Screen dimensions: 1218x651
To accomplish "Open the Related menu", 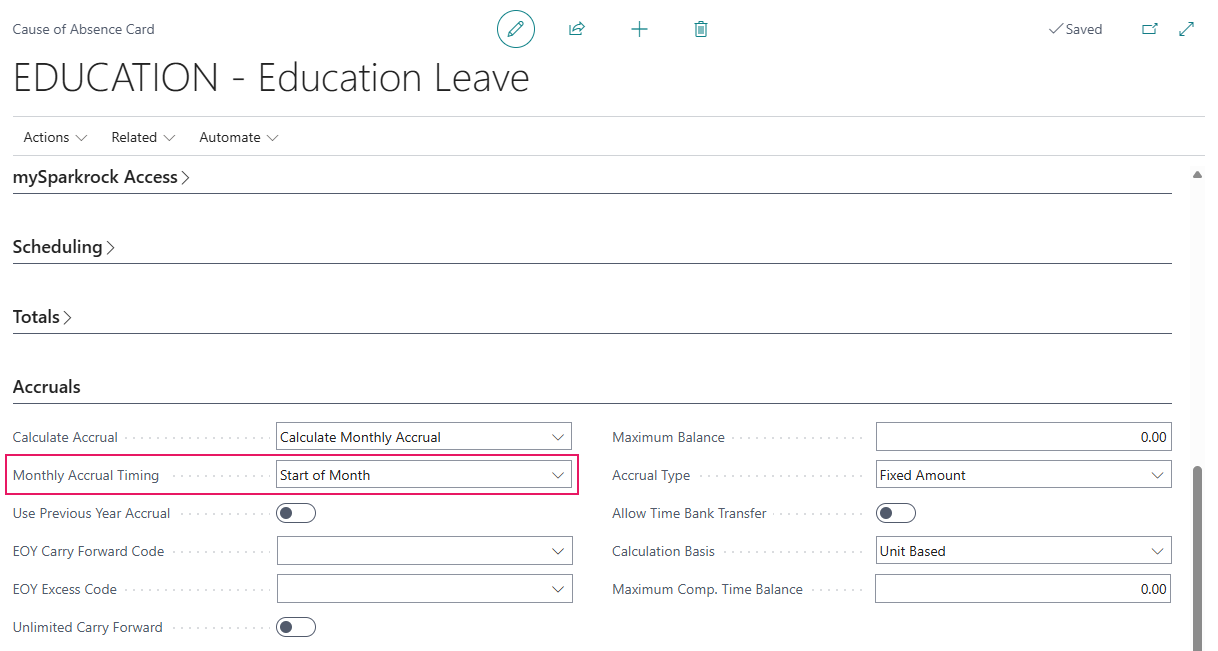I will (143, 137).
